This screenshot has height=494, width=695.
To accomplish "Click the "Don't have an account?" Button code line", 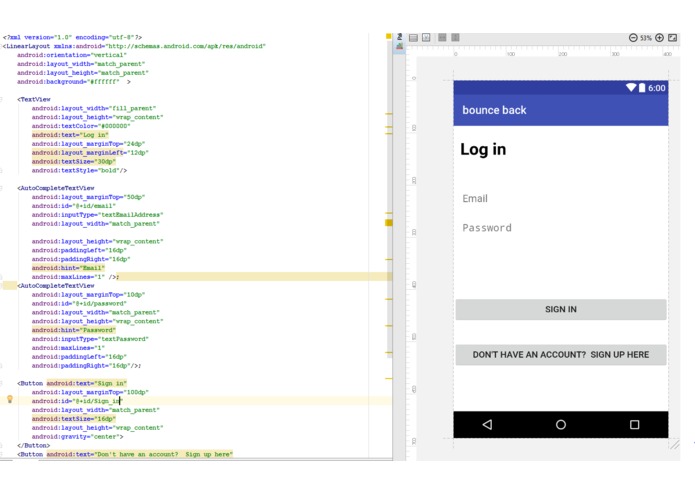I will 125,454.
